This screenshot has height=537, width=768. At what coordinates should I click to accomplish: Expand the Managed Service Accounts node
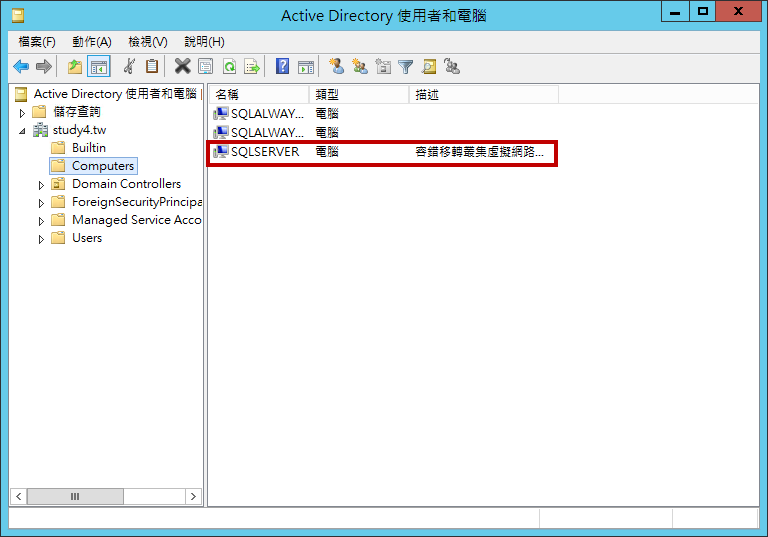[x=41, y=221]
